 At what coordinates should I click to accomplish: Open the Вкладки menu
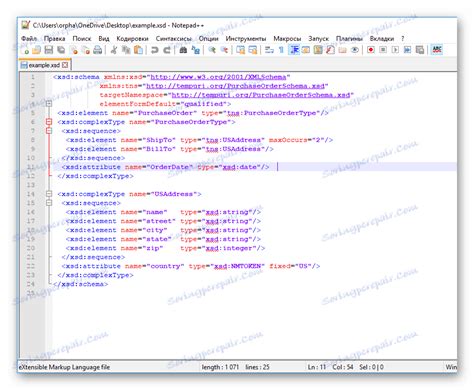pyautogui.click(x=382, y=39)
